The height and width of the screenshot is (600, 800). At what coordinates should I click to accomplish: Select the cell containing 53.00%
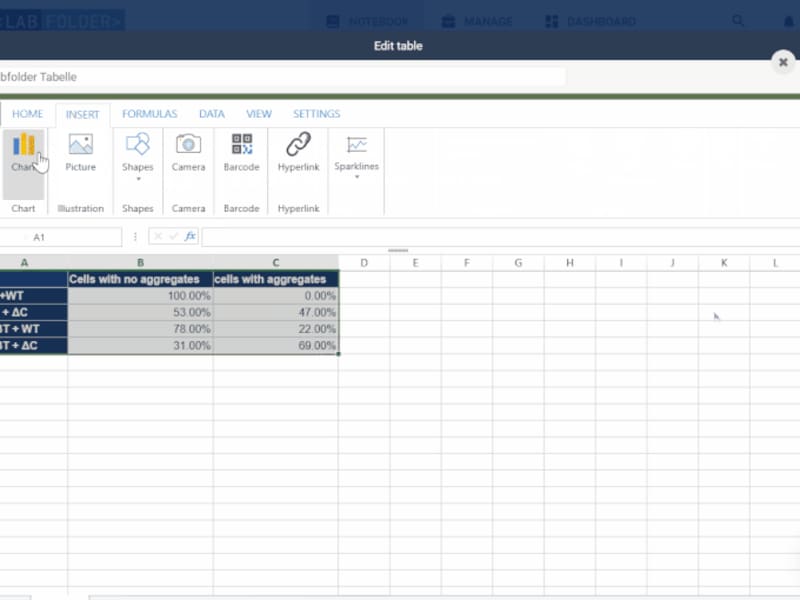(x=140, y=312)
